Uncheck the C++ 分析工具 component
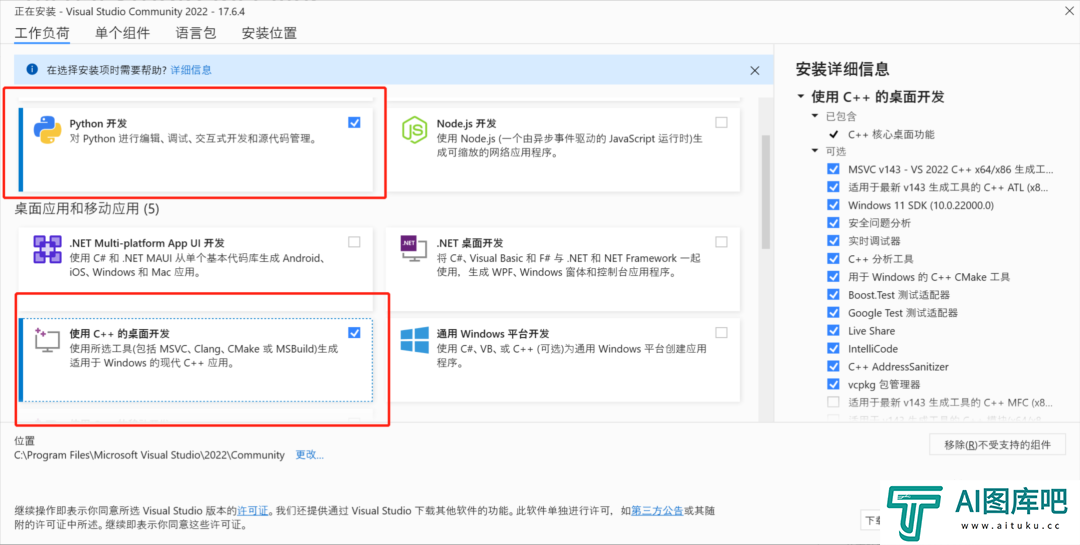Image resolution: width=1080 pixels, height=545 pixels. pos(833,258)
